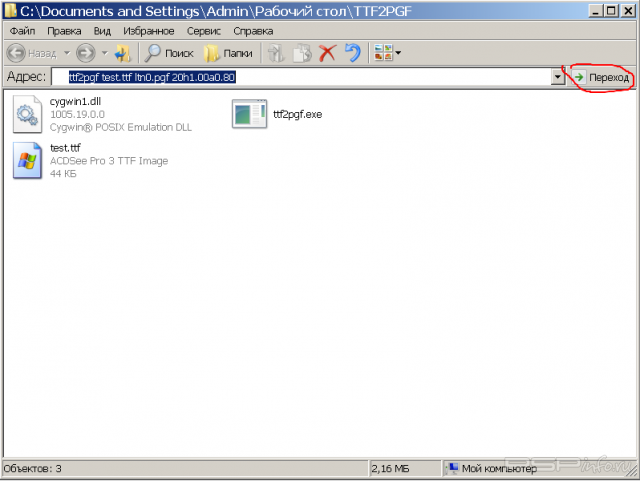The height and width of the screenshot is (481, 640).
Task: Click the red X Delete icon
Action: click(x=327, y=53)
